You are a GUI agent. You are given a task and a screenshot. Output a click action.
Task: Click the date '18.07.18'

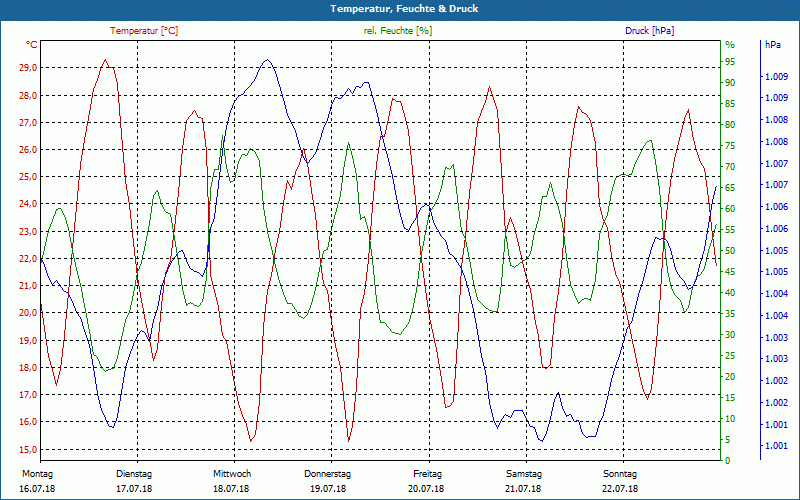231,489
